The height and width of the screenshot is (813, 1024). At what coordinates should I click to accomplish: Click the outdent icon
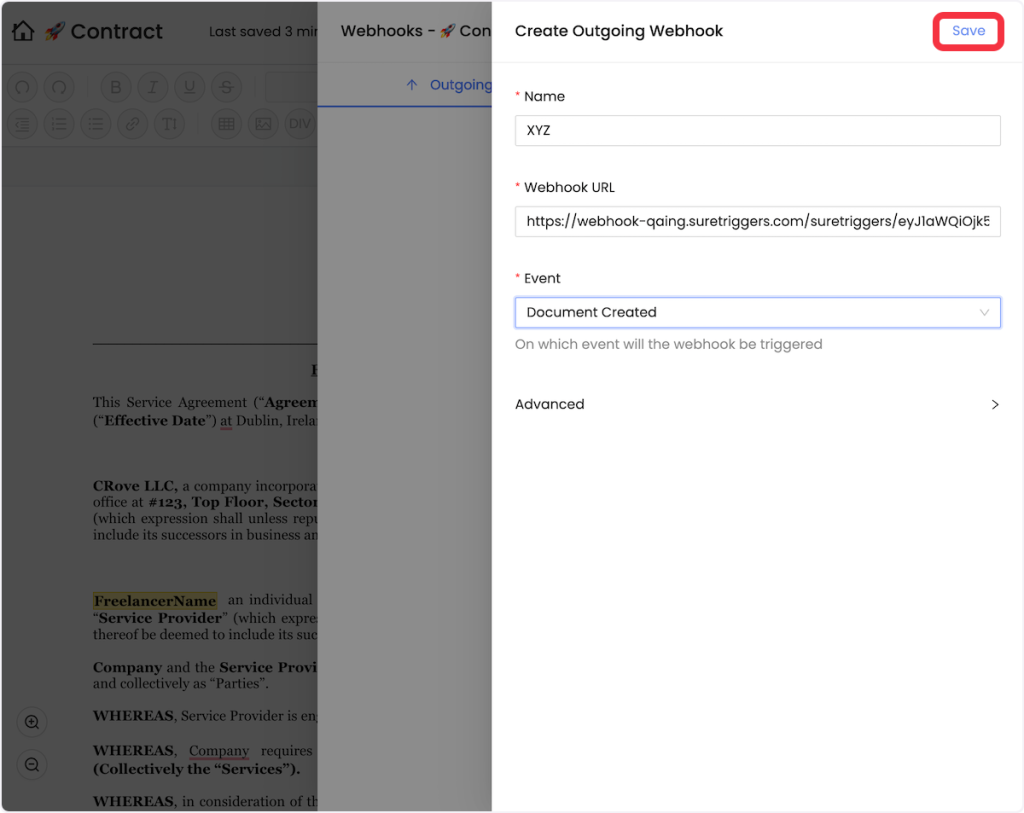click(x=23, y=124)
